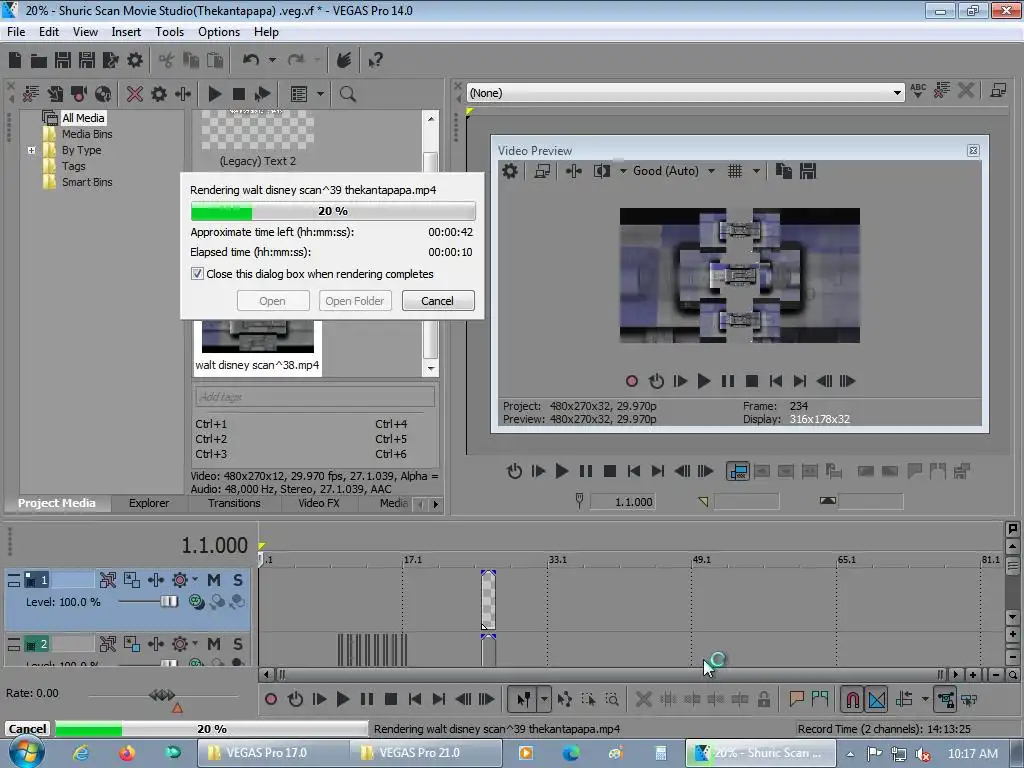
Task: Click the Cancel button in status bar
Action: coord(27,729)
